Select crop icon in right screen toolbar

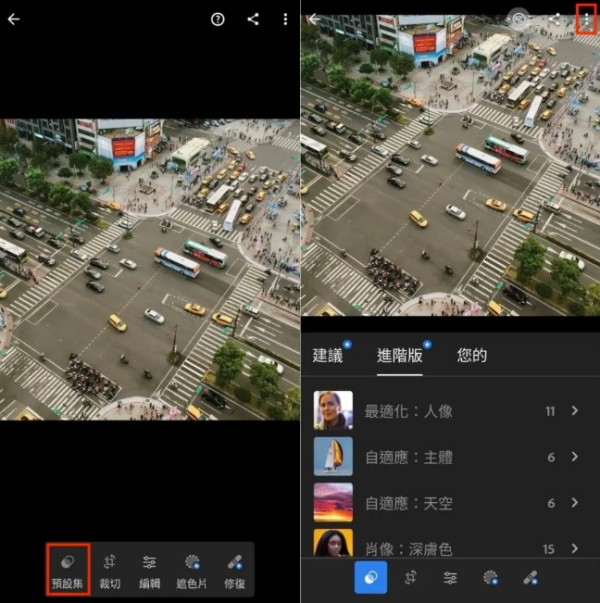click(x=410, y=577)
